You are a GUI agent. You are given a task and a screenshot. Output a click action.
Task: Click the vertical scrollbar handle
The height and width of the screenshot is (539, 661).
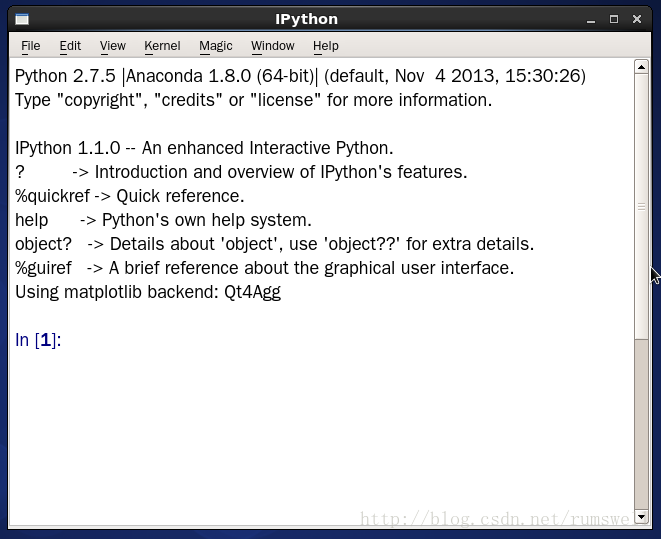click(x=641, y=206)
